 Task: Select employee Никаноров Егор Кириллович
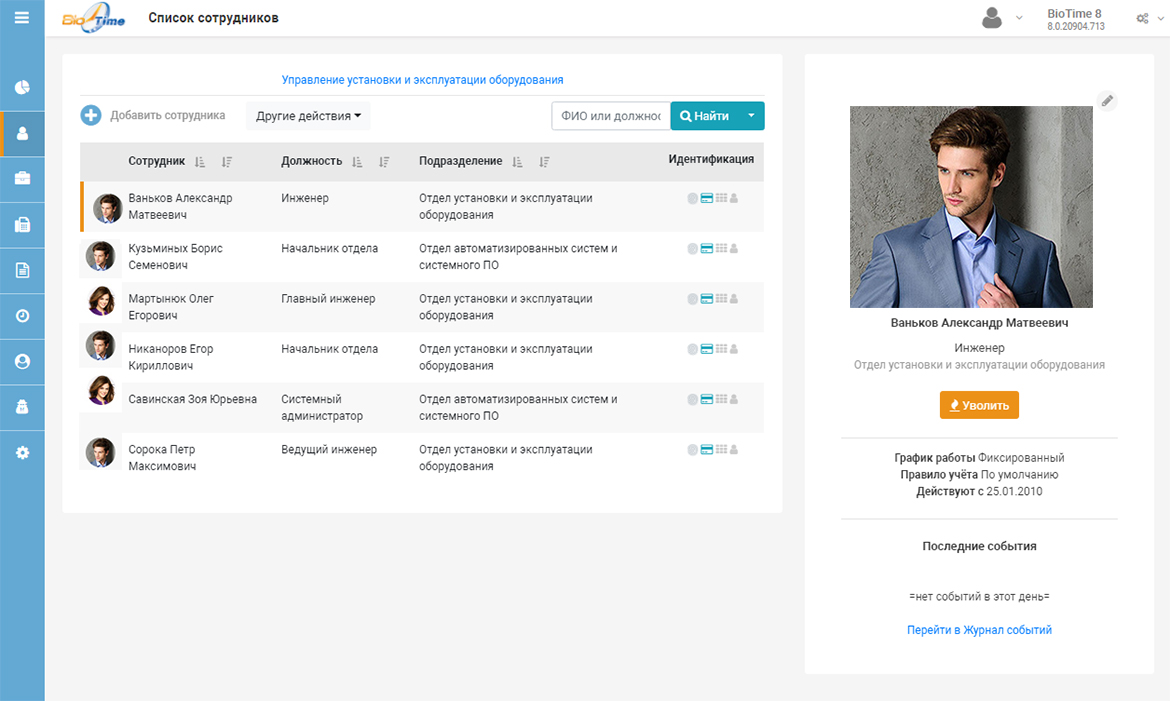tap(171, 357)
